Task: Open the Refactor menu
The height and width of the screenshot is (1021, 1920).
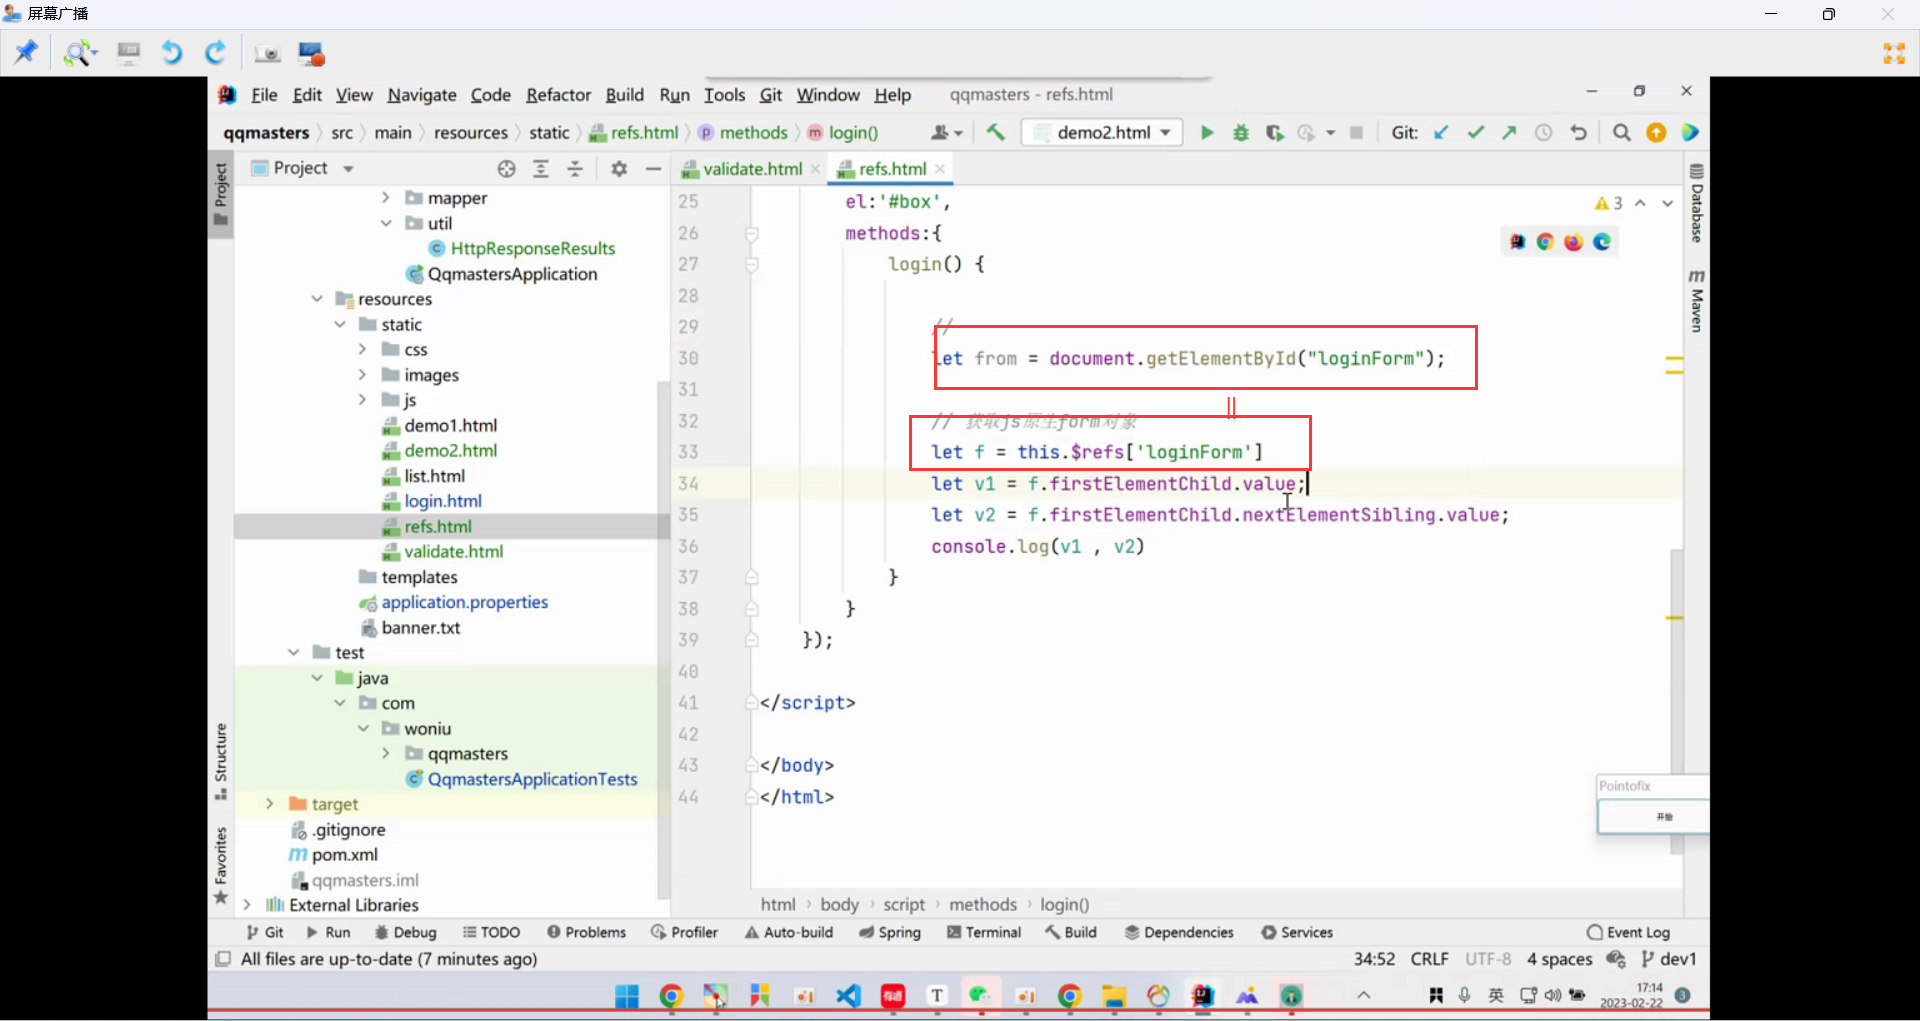Action: coord(558,95)
